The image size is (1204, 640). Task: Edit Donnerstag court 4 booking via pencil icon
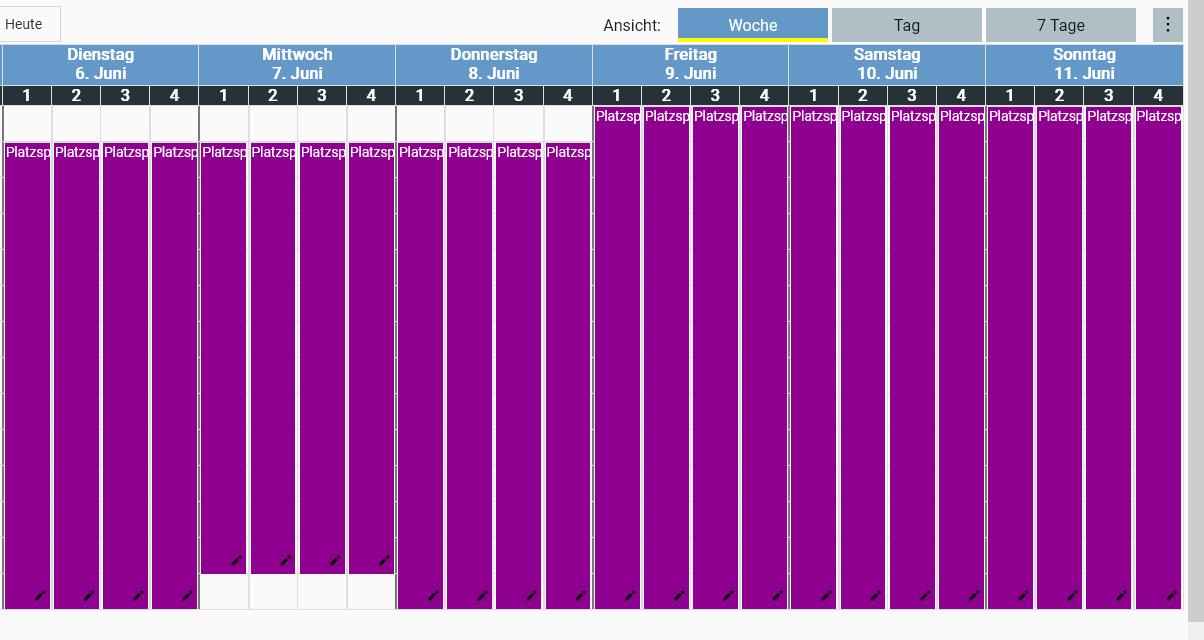[582, 596]
